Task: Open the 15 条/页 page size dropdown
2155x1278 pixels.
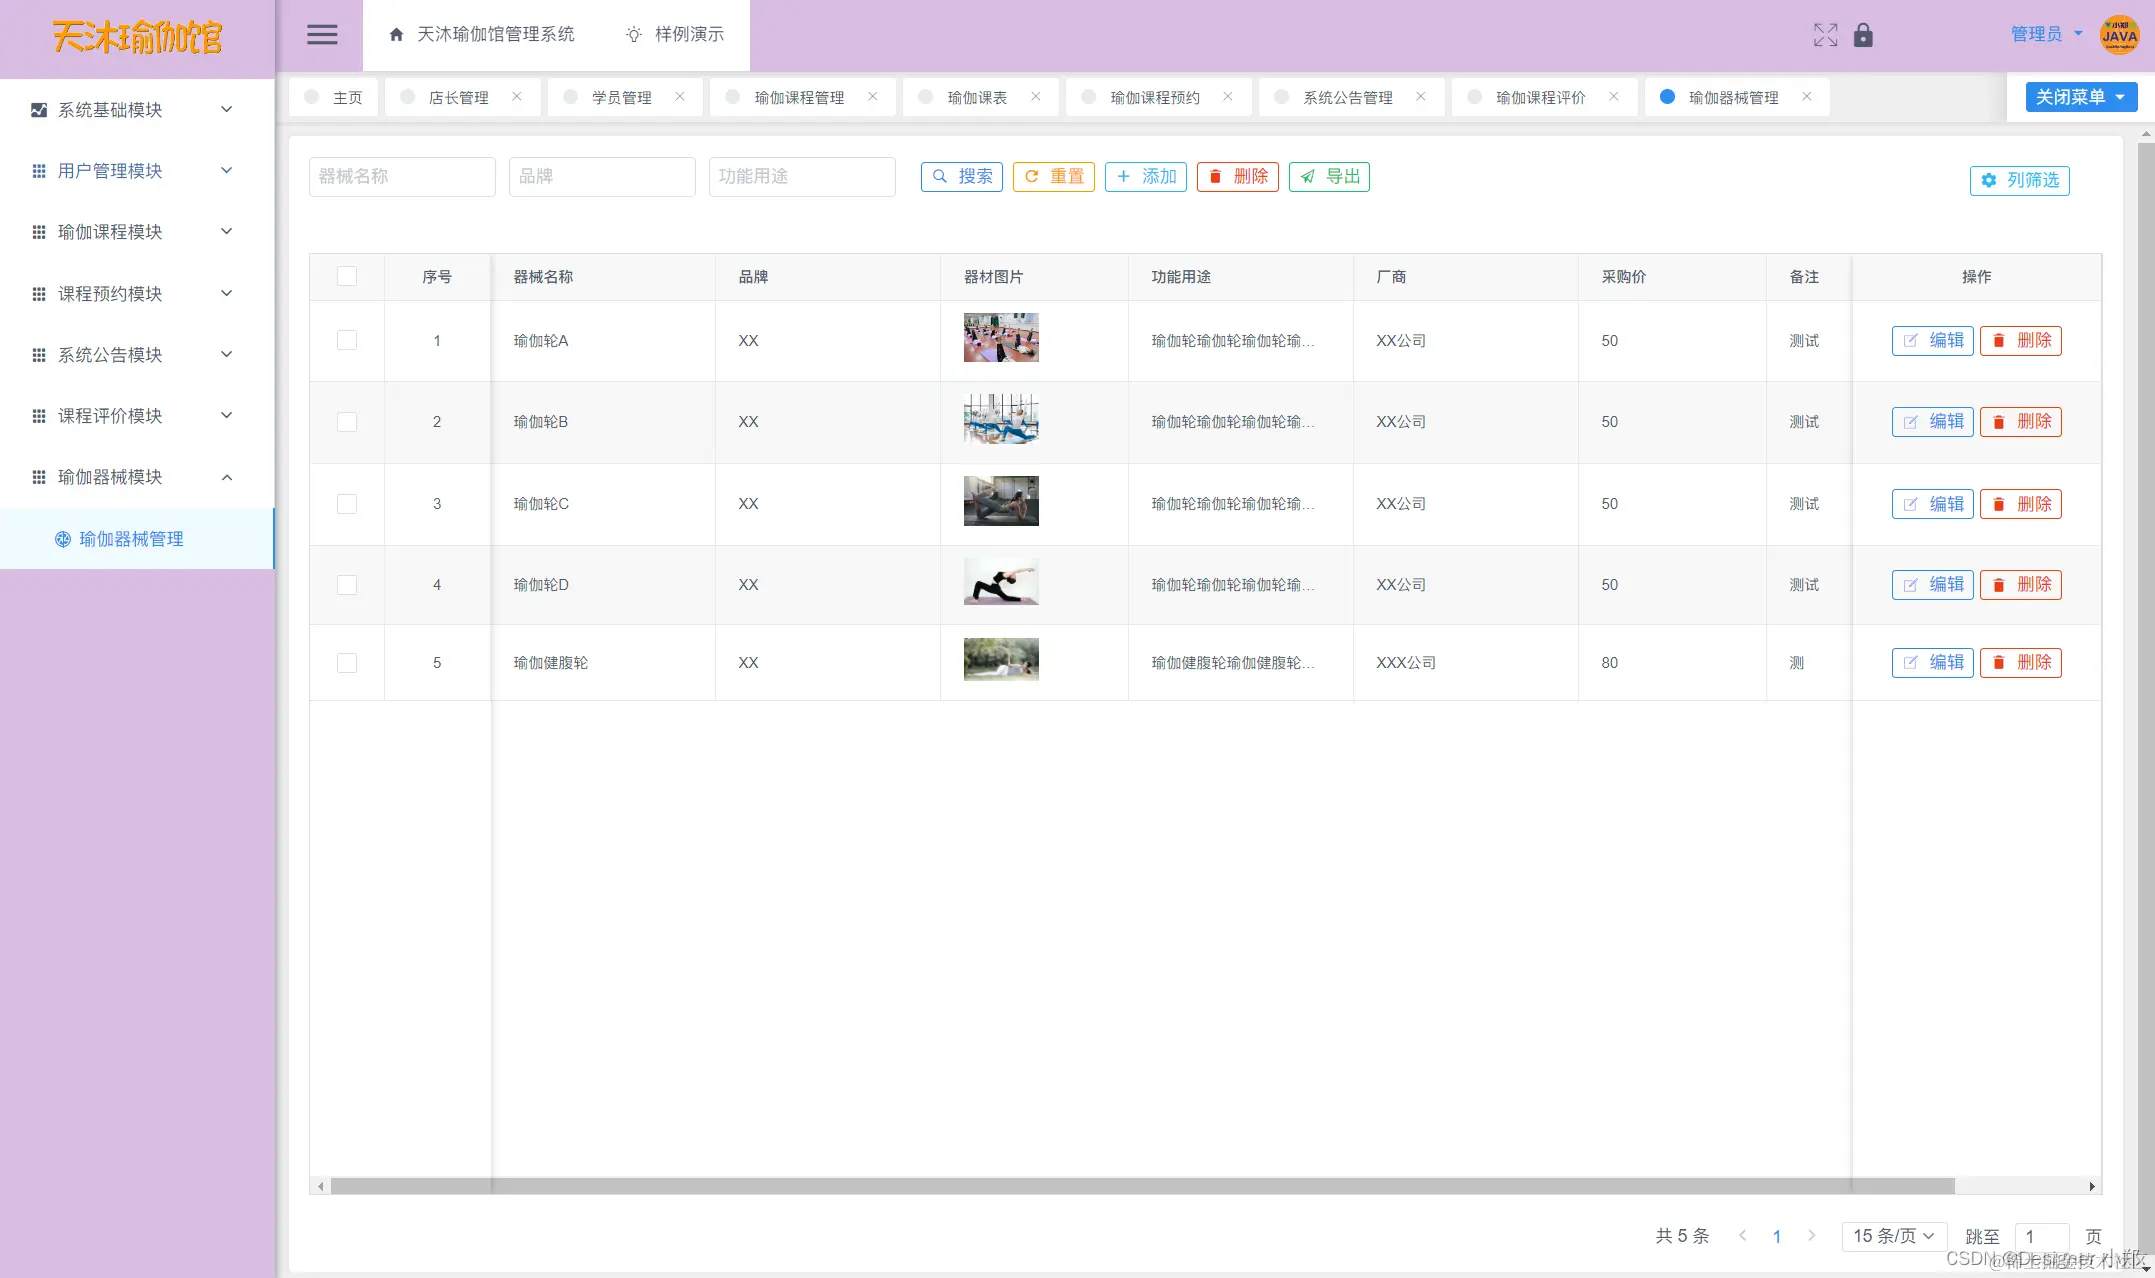Action: coord(1893,1236)
